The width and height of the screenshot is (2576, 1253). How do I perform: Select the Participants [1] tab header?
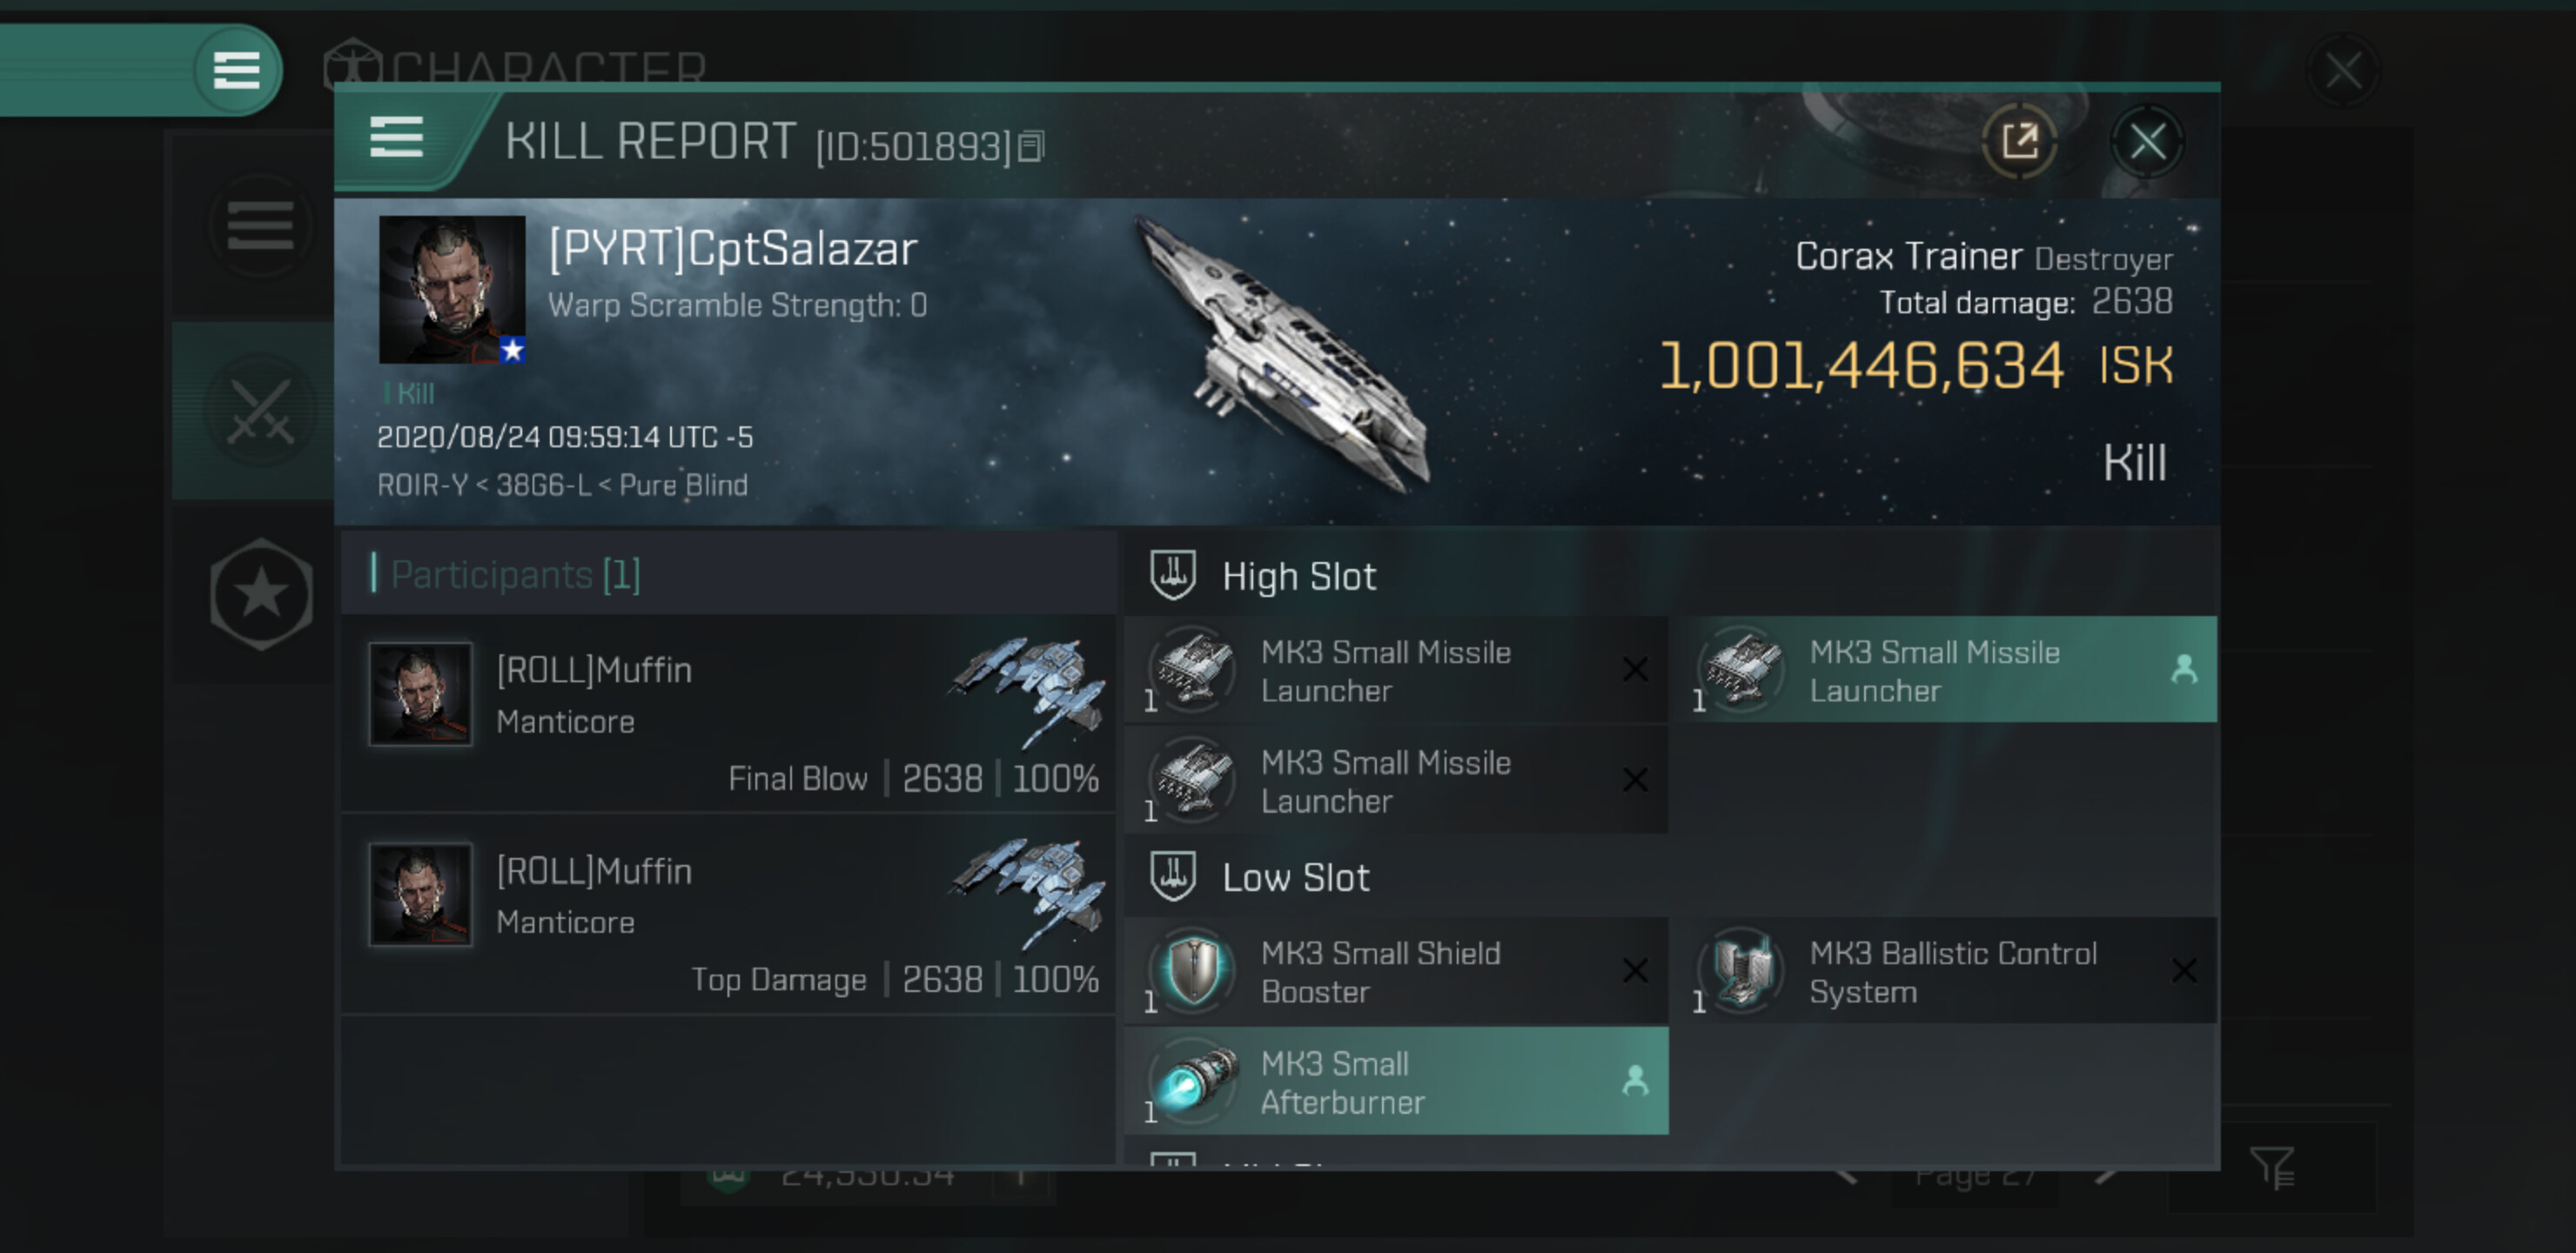point(514,574)
